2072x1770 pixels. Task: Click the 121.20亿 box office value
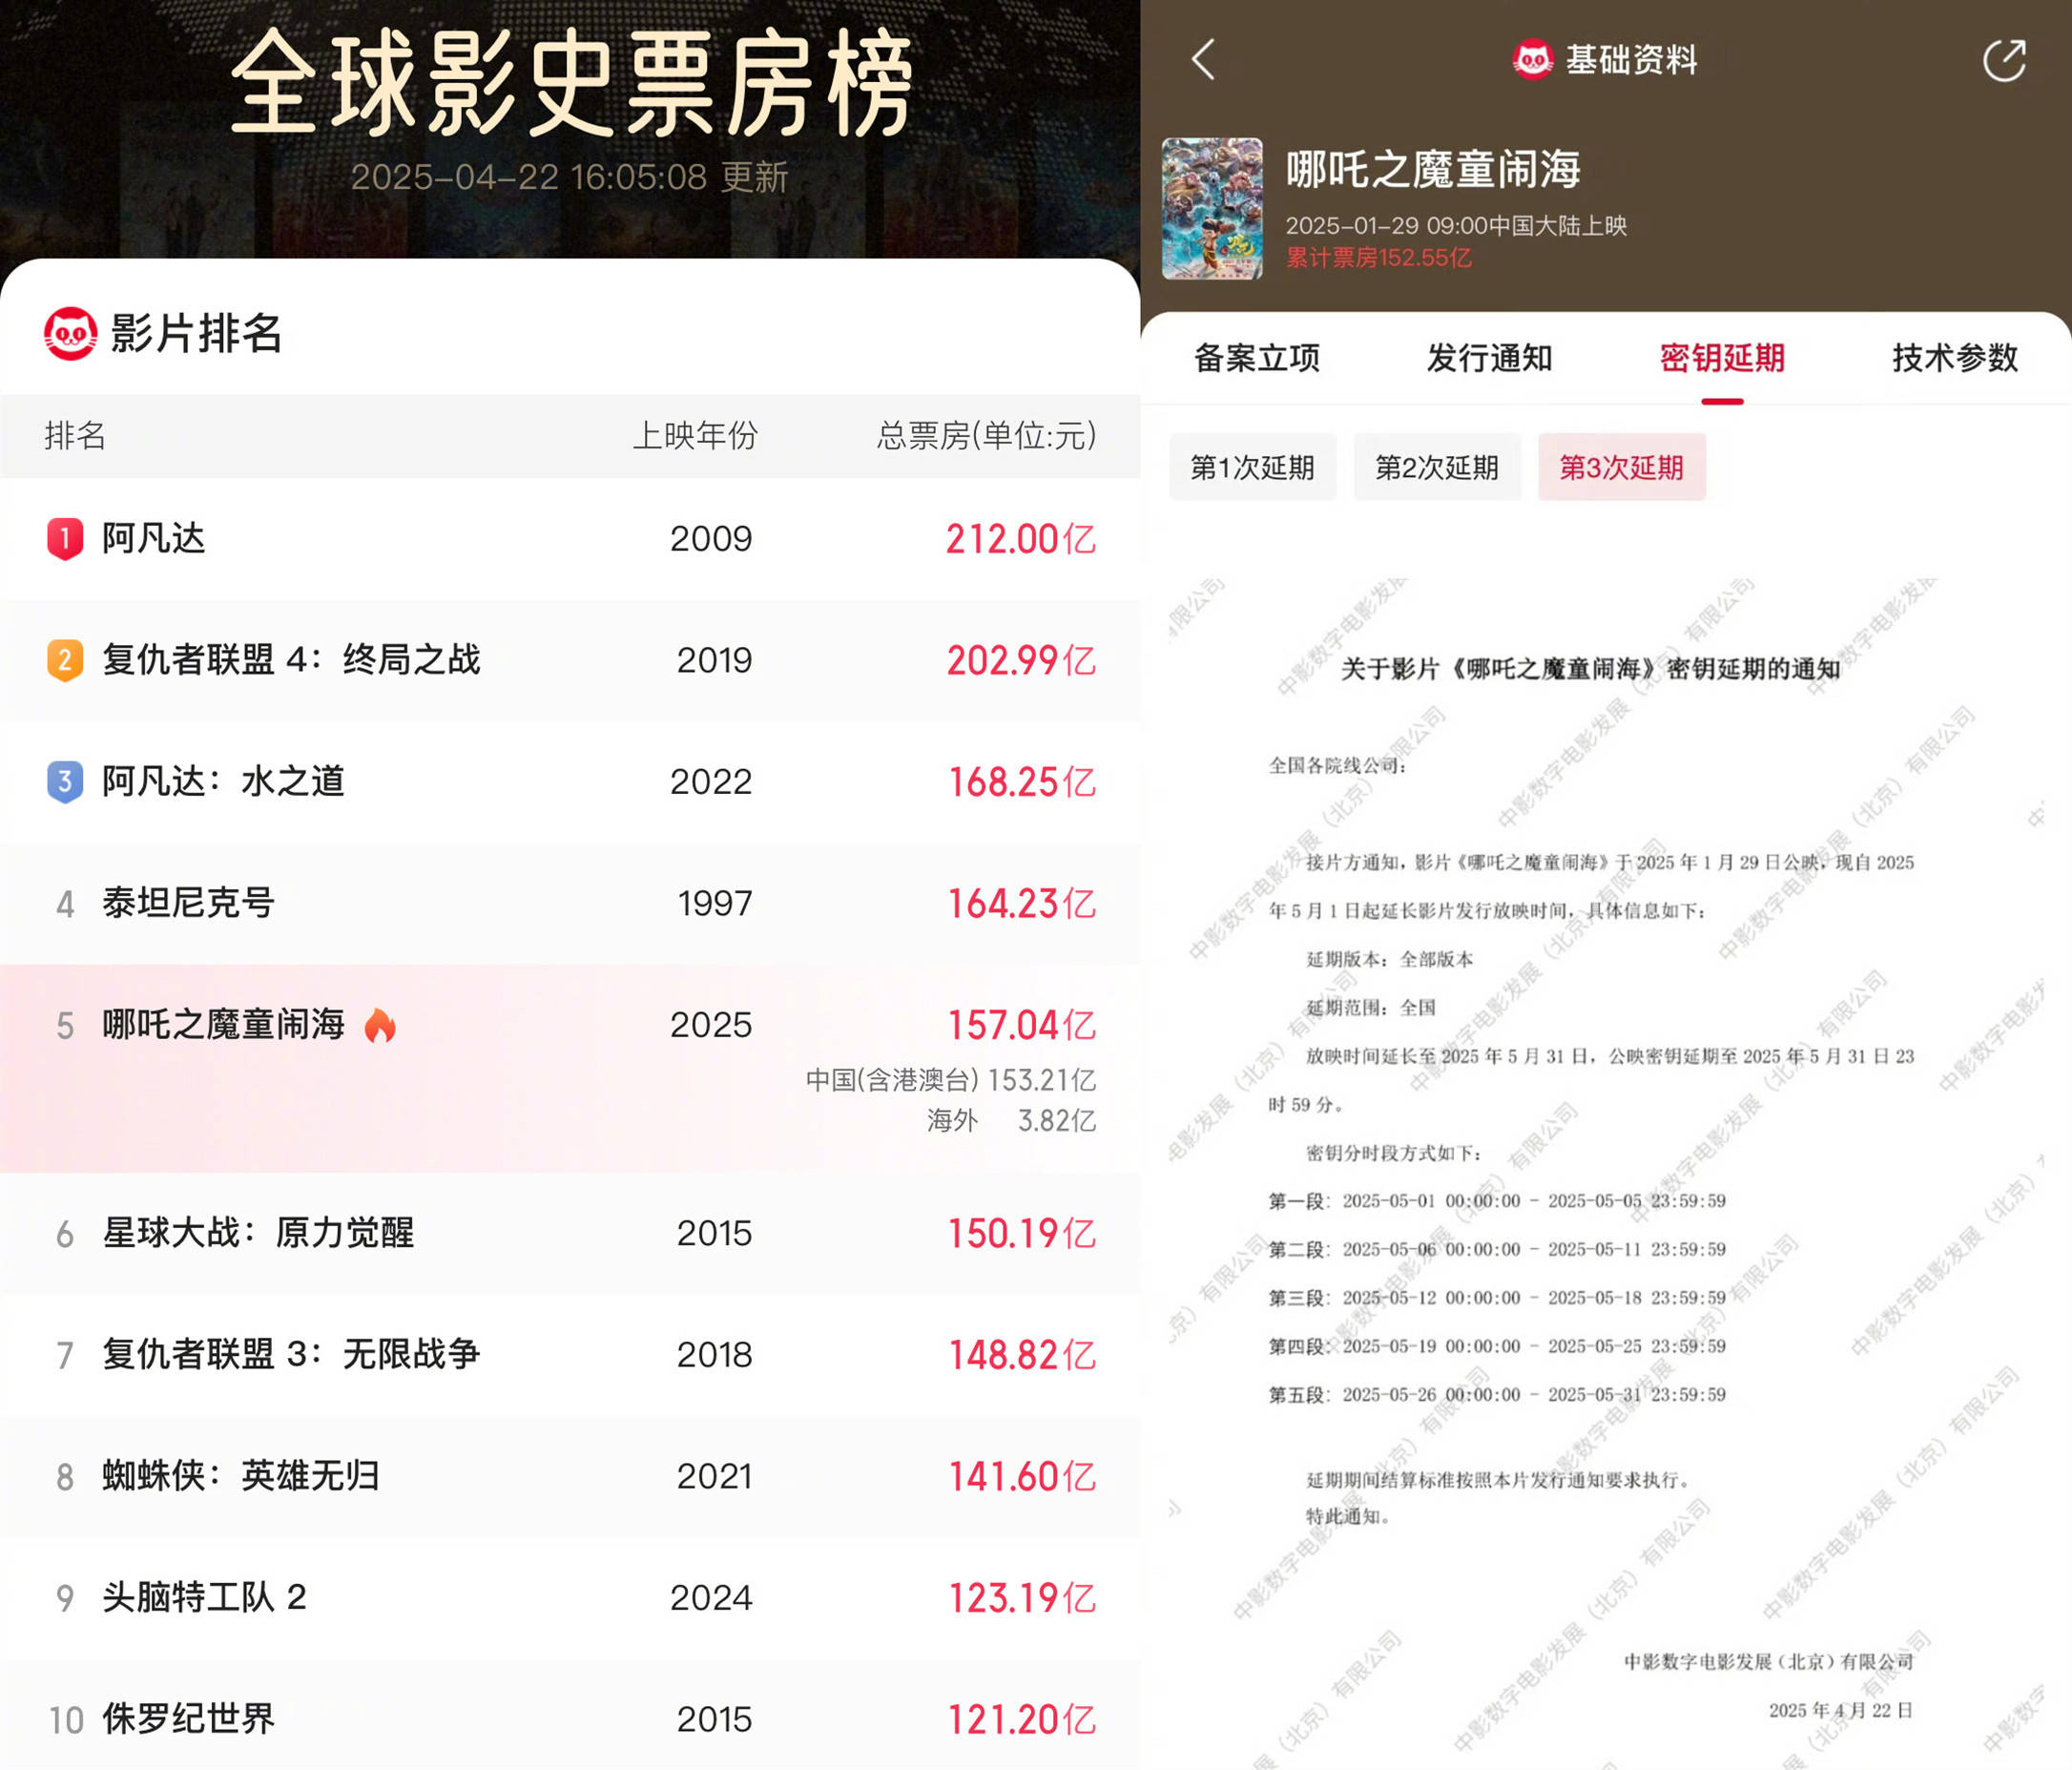(1021, 1720)
